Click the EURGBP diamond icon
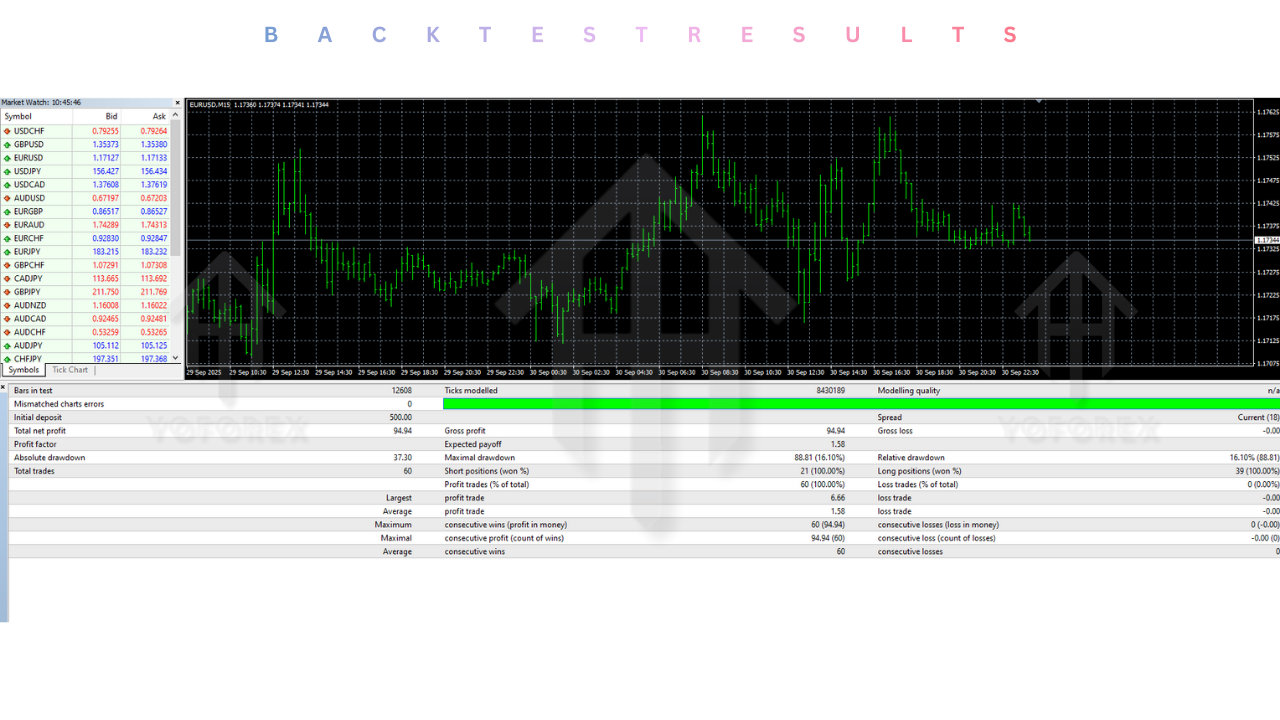This screenshot has width=1280, height=720. [8, 211]
